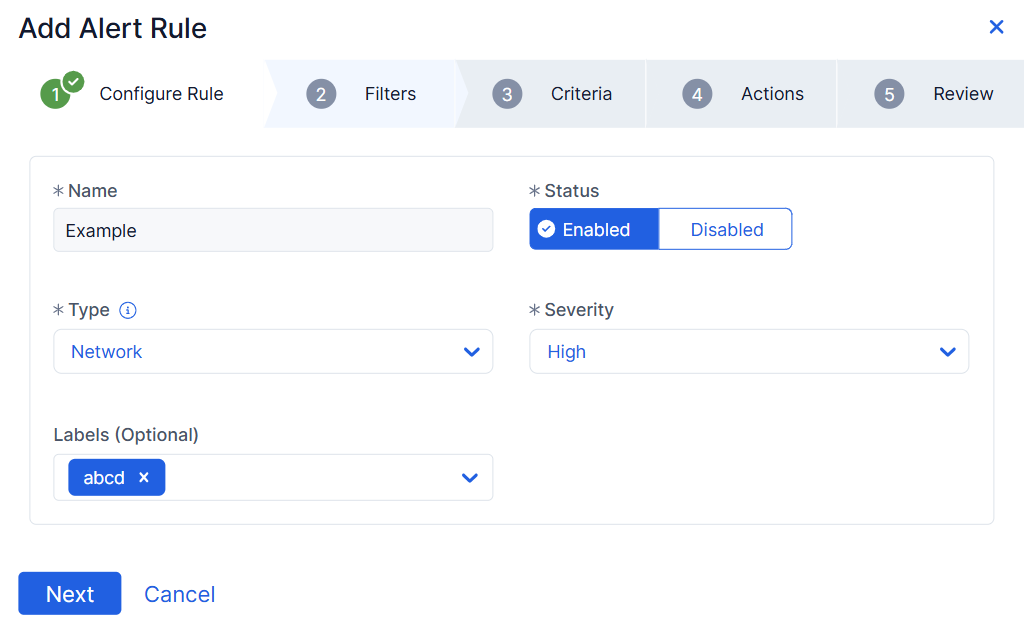This screenshot has height=639, width=1024.
Task: Set Status to Enabled
Action: [x=594, y=229]
